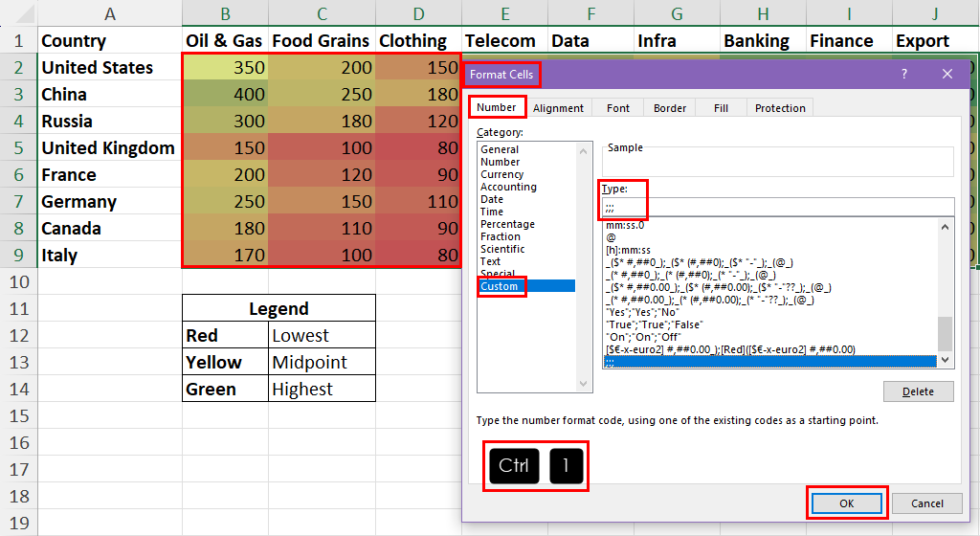Confirm with the OK button
Image resolution: width=980 pixels, height=536 pixels.
(x=846, y=504)
